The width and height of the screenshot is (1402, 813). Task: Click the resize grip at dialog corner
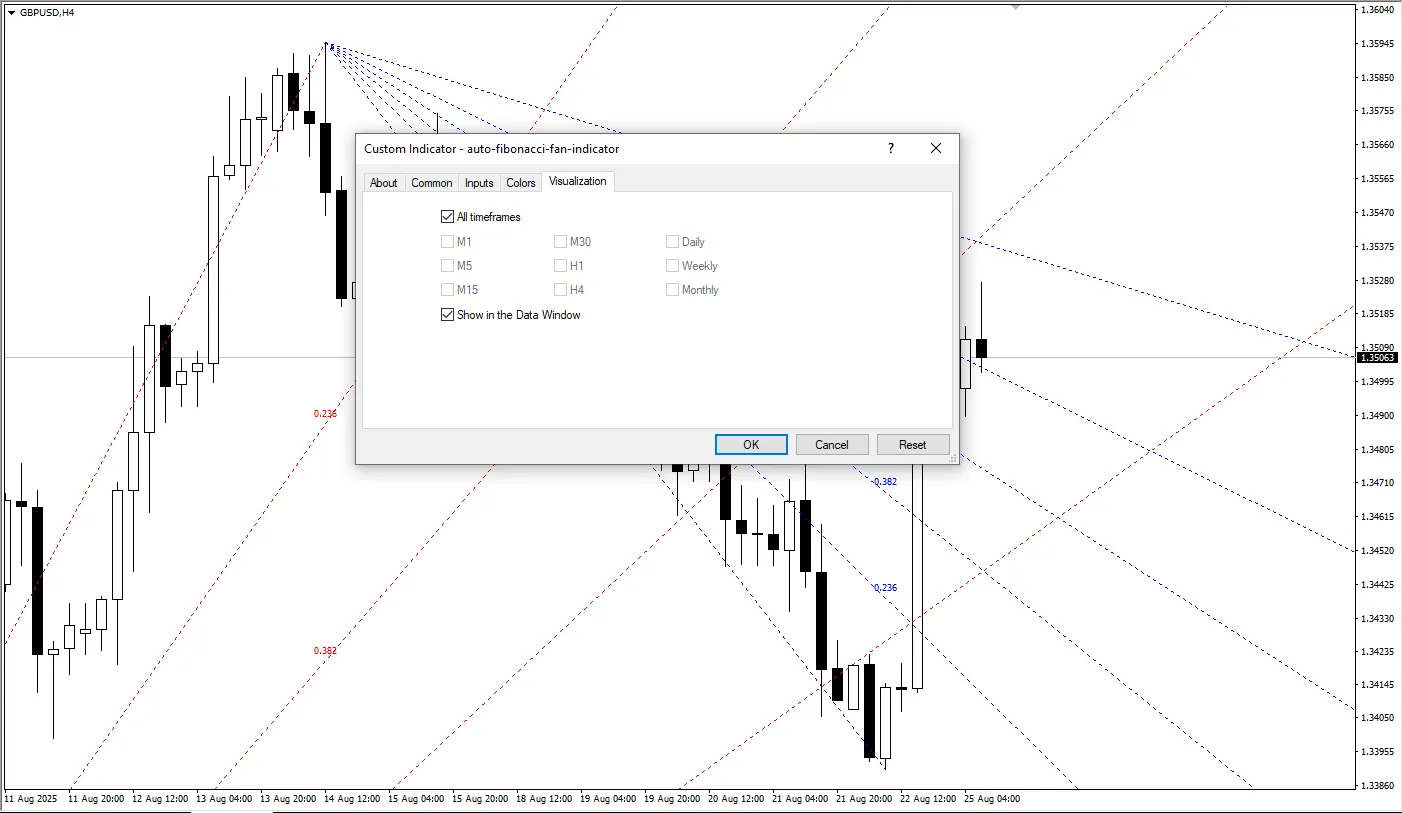pos(952,458)
